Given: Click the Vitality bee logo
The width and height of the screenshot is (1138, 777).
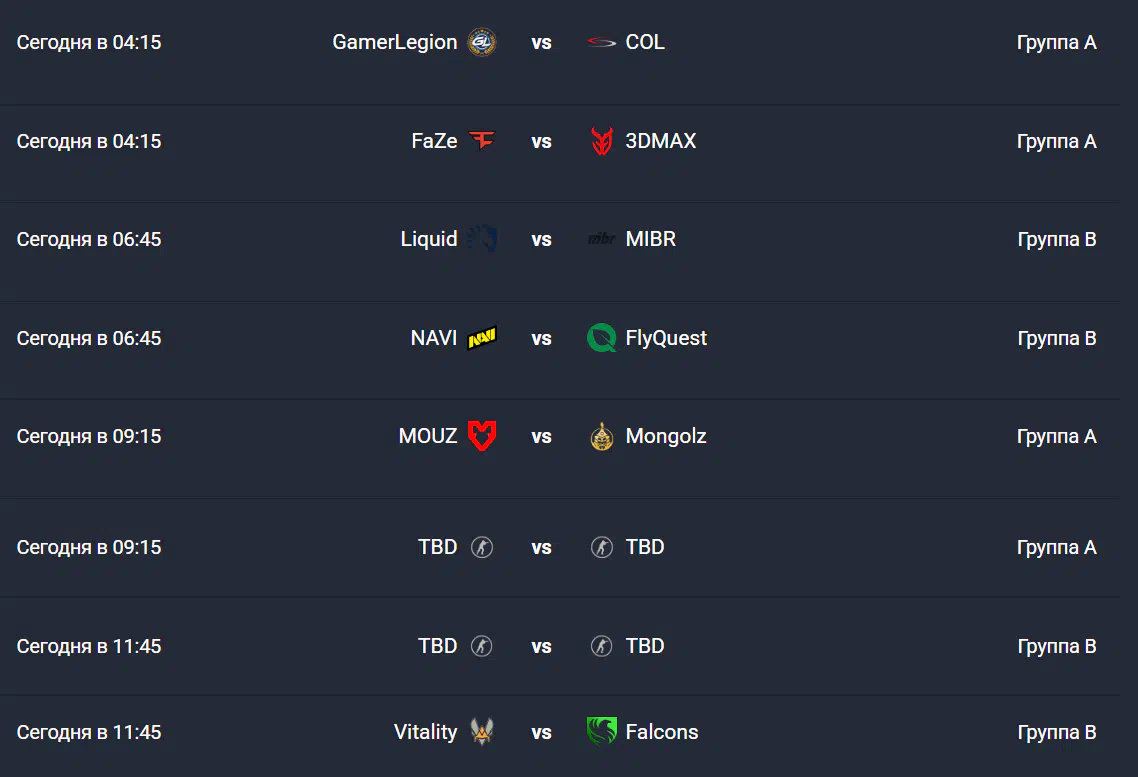Looking at the screenshot, I should (482, 731).
